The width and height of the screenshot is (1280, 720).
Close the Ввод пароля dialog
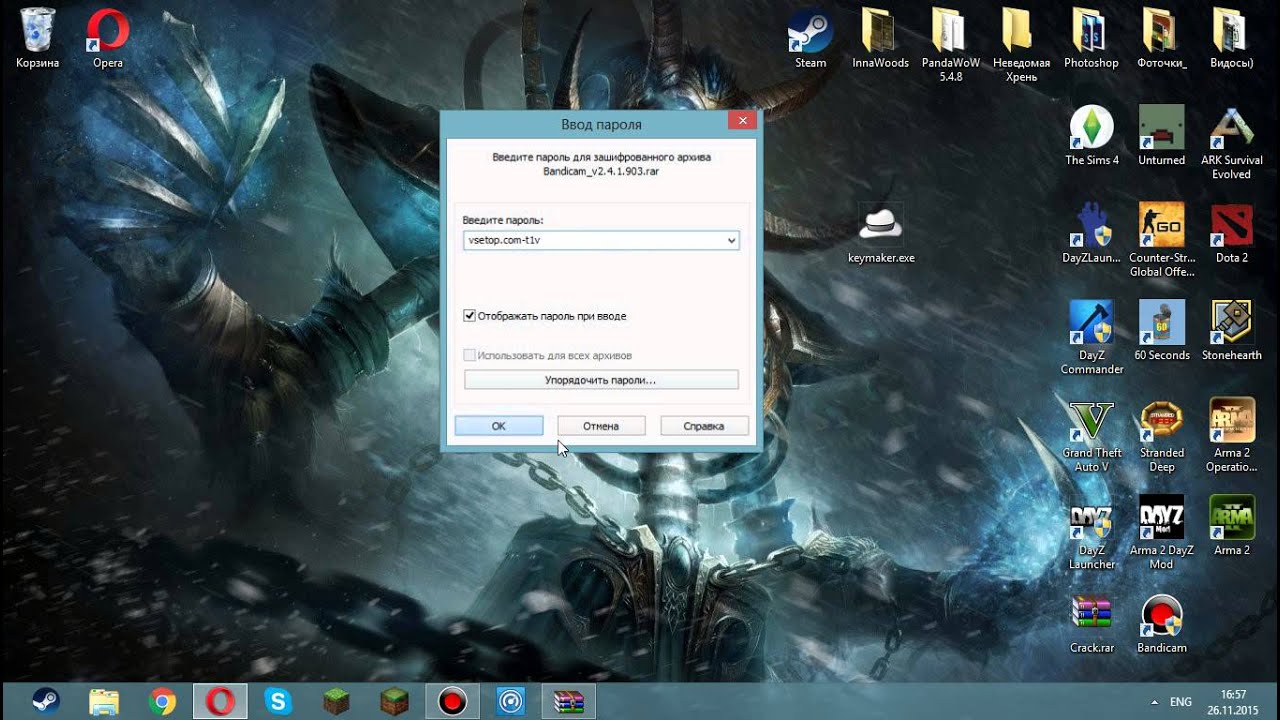742,121
